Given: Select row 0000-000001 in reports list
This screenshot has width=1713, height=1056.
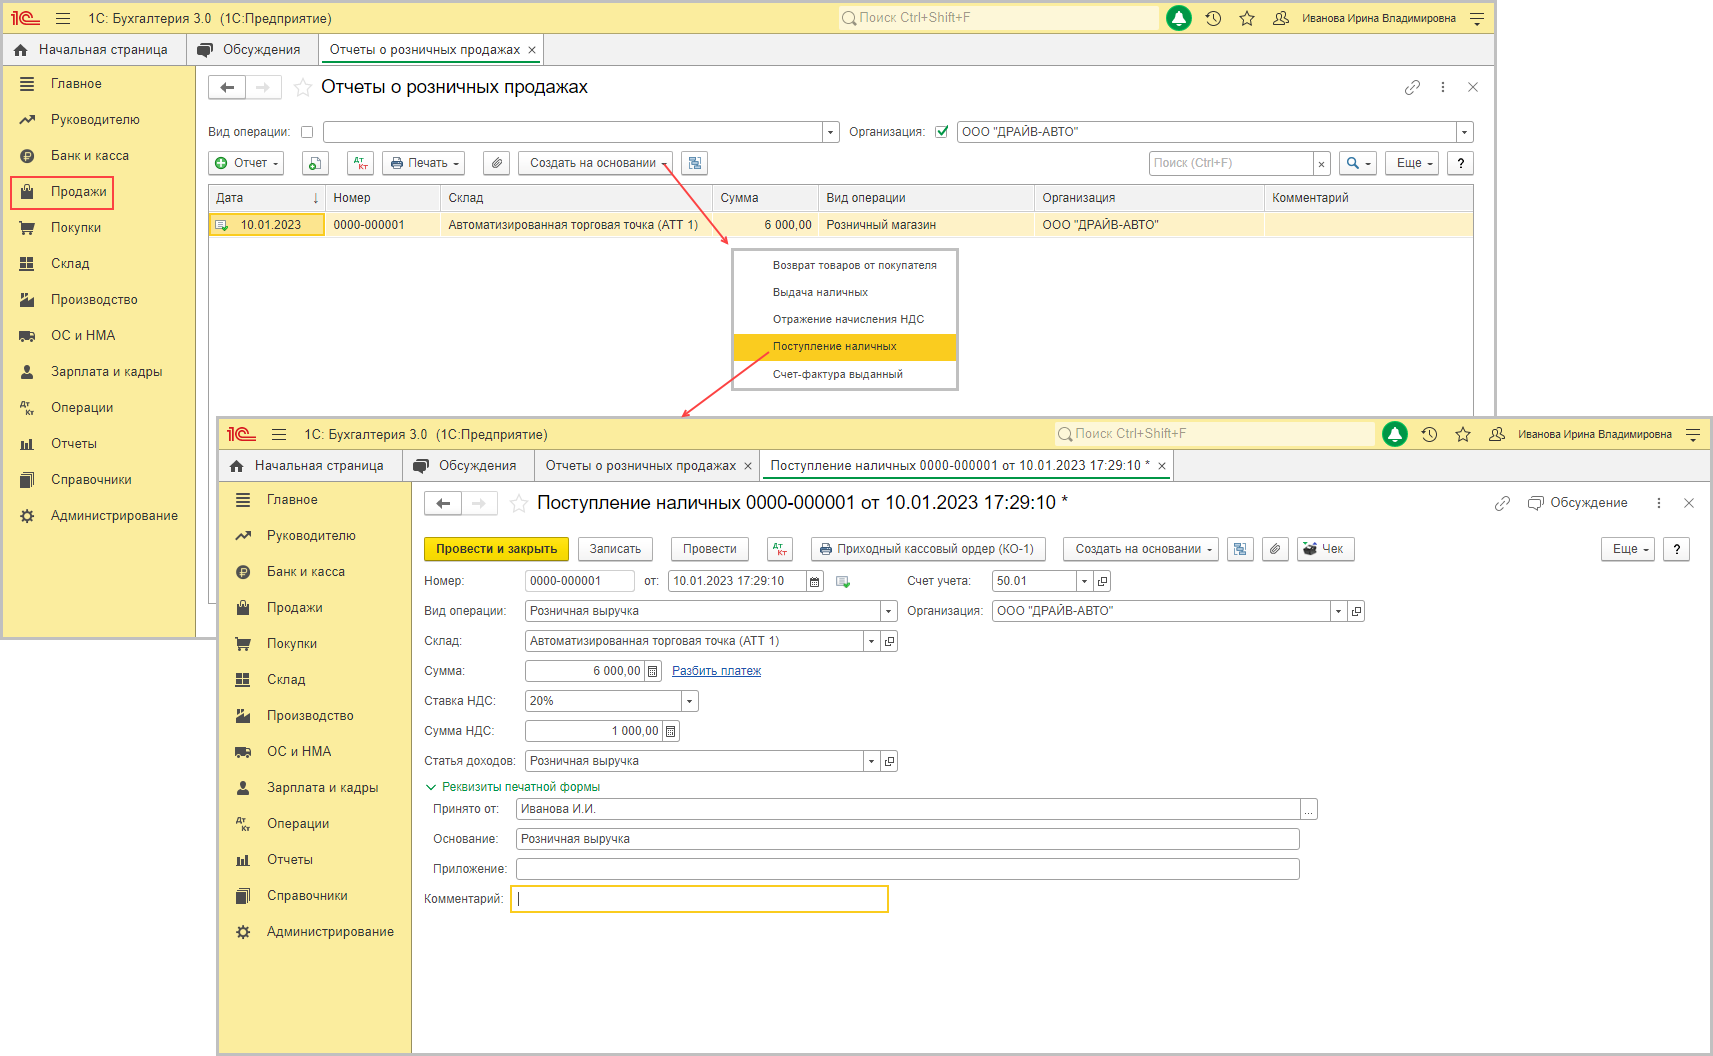Looking at the screenshot, I should point(840,225).
